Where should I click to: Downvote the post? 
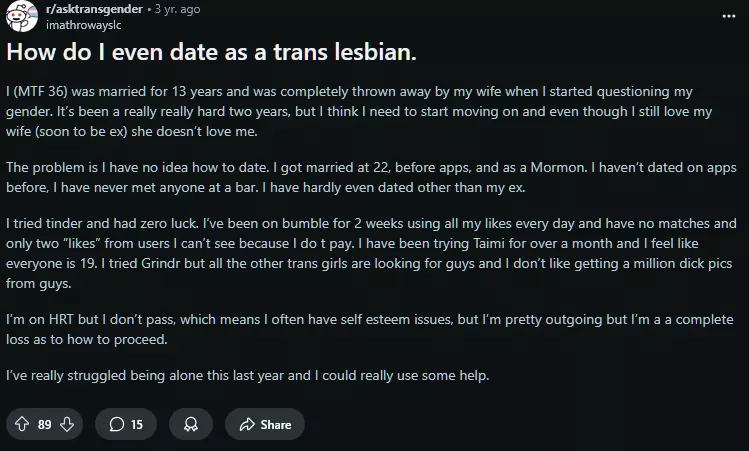67,424
